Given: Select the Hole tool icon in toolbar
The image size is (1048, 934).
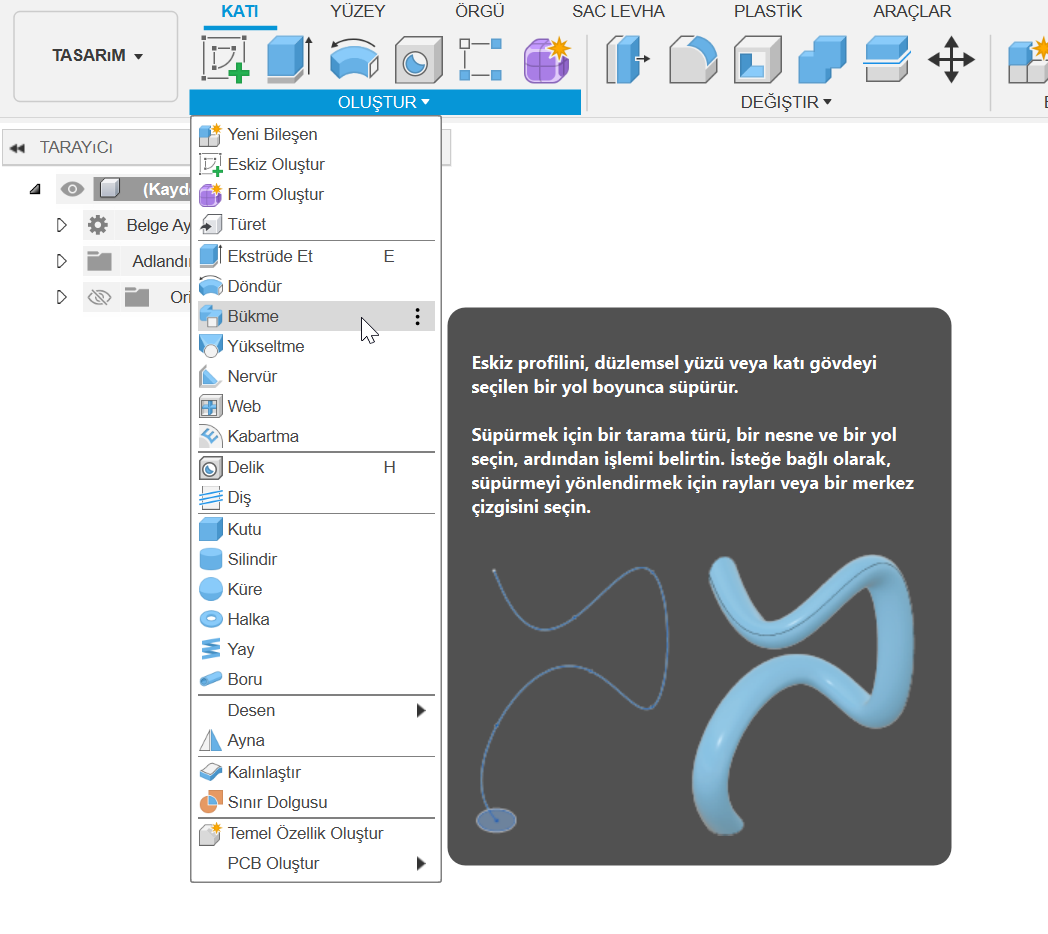Looking at the screenshot, I should (x=419, y=59).
